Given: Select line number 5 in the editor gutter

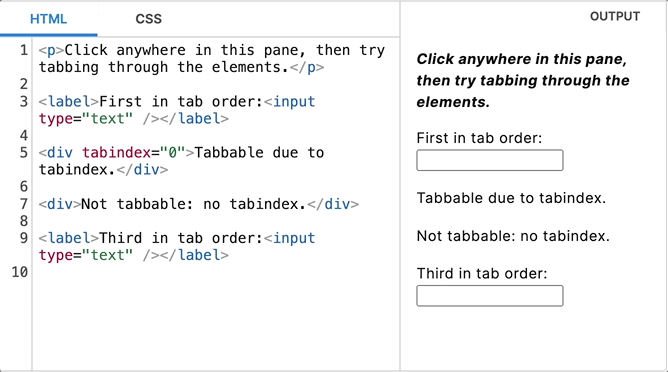Looking at the screenshot, I should (23, 153).
